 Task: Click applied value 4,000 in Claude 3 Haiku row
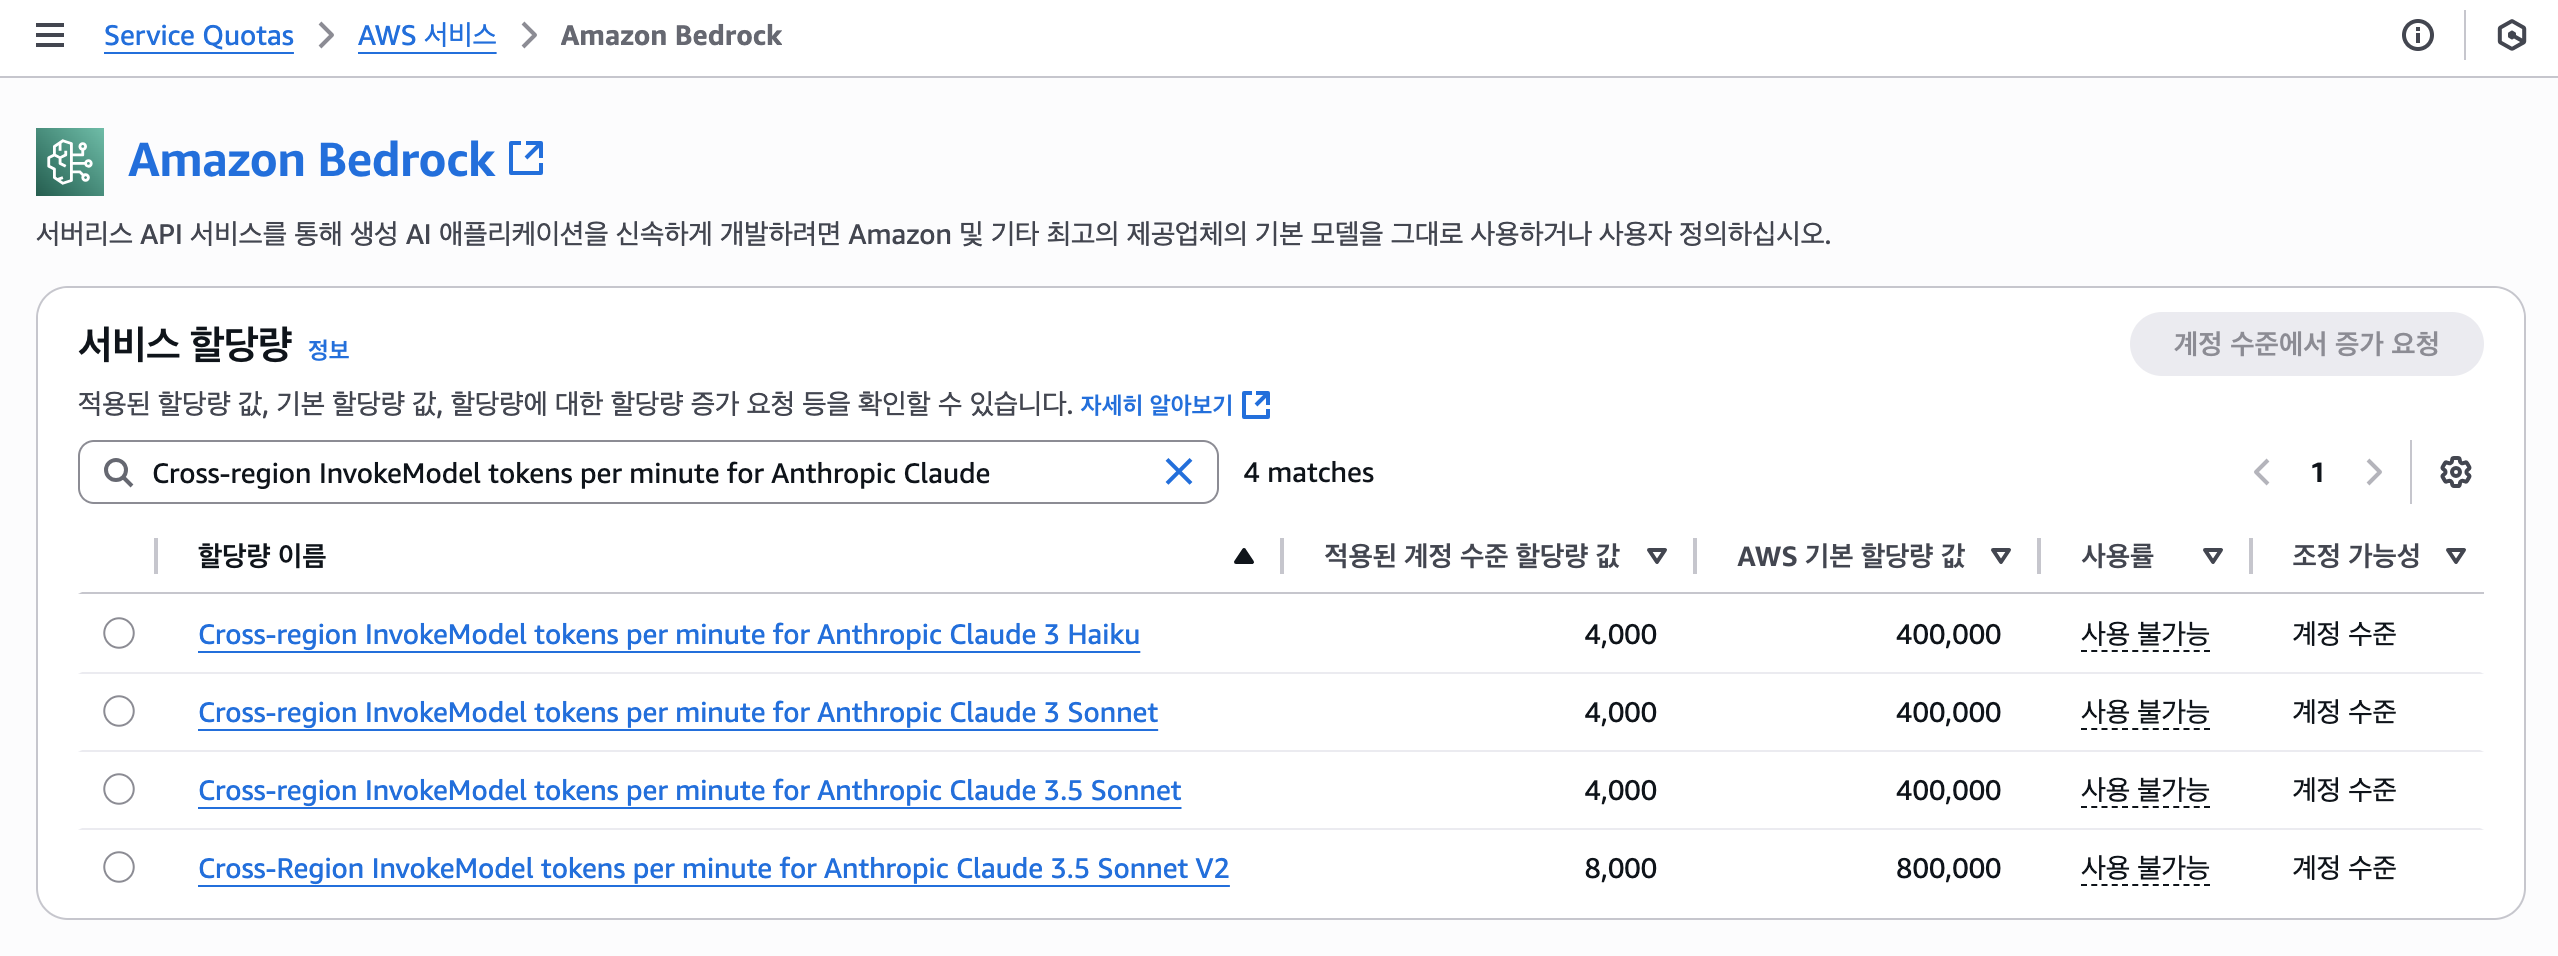pyautogui.click(x=1620, y=634)
